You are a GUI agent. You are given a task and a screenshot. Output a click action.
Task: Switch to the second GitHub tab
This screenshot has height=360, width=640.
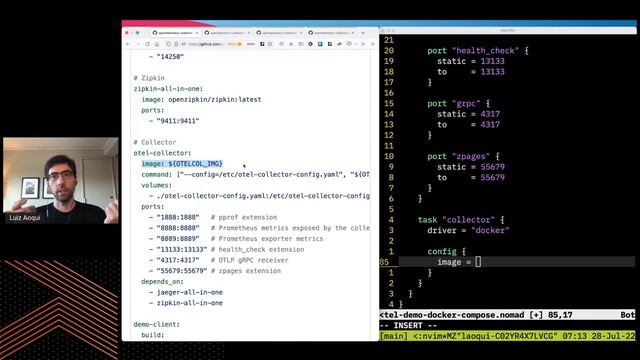227,33
